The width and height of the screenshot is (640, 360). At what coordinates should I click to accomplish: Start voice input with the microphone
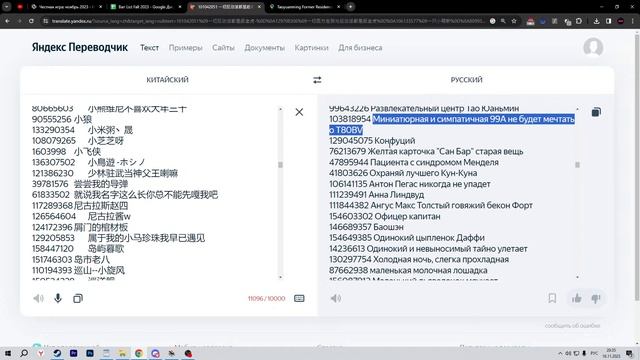pos(58,298)
